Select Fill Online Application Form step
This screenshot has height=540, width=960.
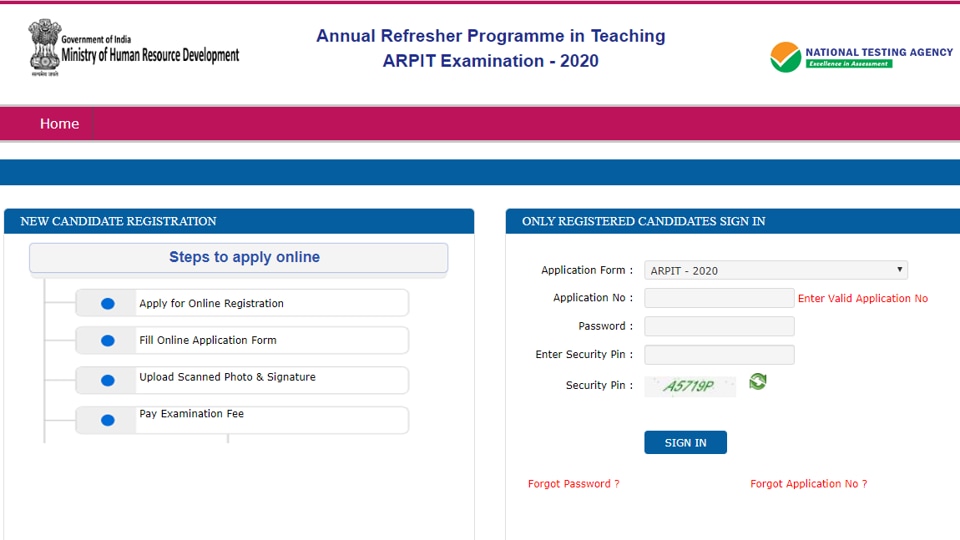click(208, 340)
